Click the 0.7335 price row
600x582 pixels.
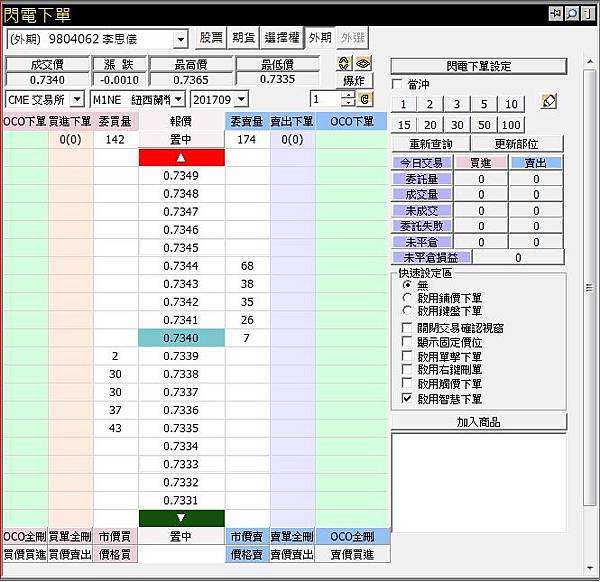[x=181, y=428]
